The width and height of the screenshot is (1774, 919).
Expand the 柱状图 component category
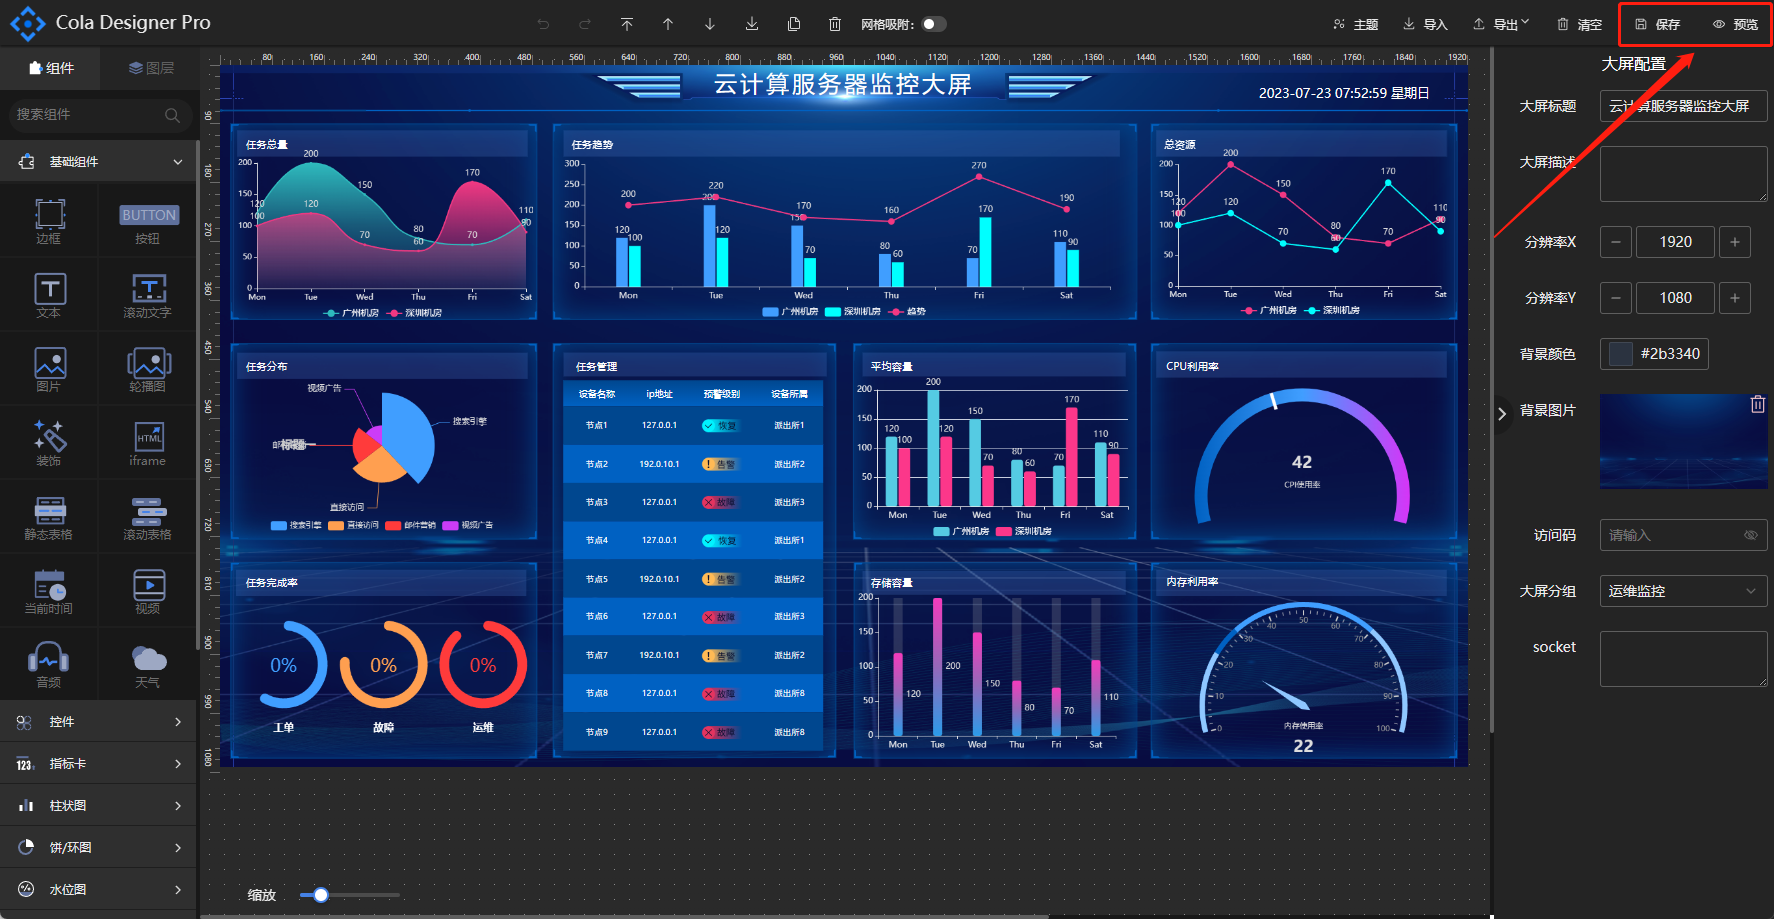(x=99, y=805)
